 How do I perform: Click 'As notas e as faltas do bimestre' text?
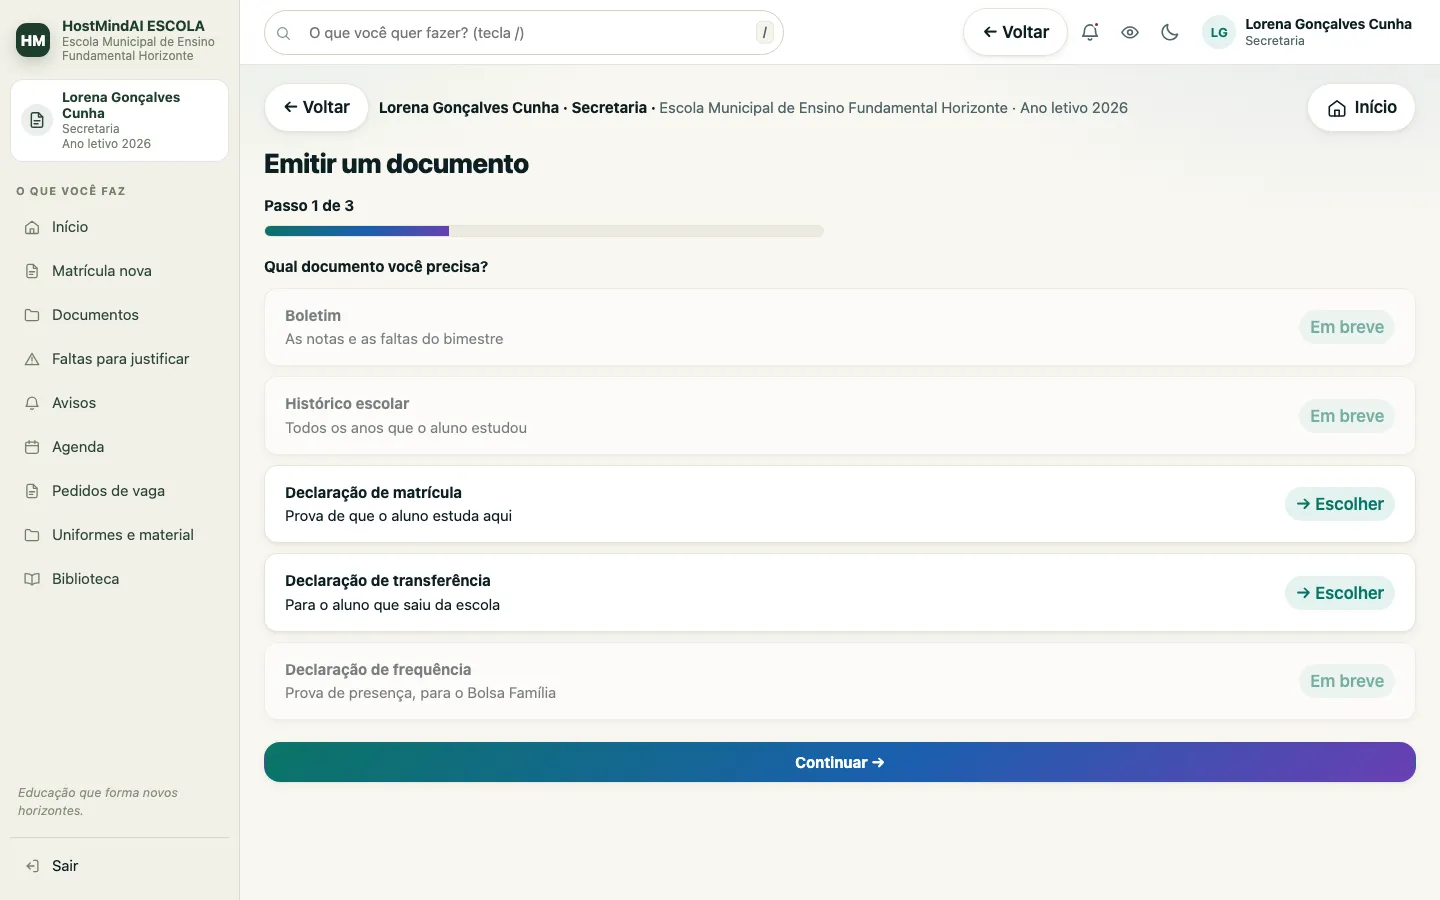pos(394,339)
